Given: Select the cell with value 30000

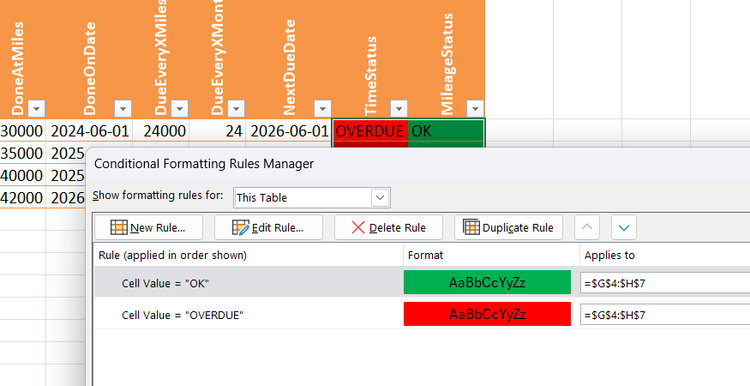Looking at the screenshot, I should [x=22, y=131].
